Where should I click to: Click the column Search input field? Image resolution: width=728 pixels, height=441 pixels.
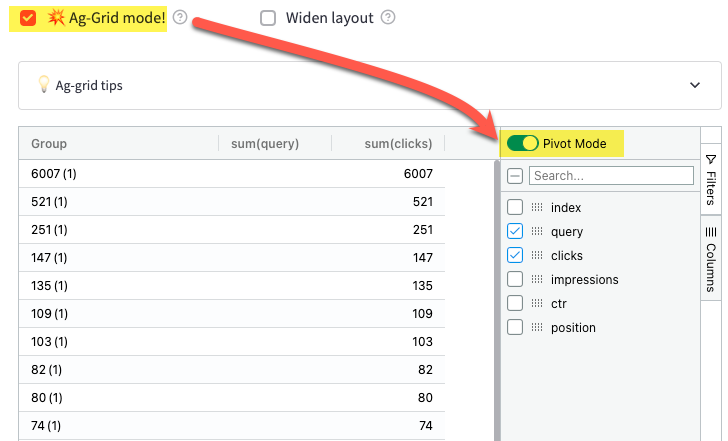(x=611, y=176)
